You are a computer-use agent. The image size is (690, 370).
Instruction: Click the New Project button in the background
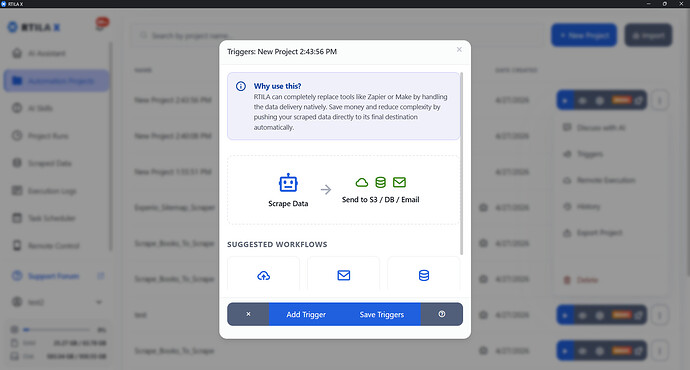click(x=584, y=35)
